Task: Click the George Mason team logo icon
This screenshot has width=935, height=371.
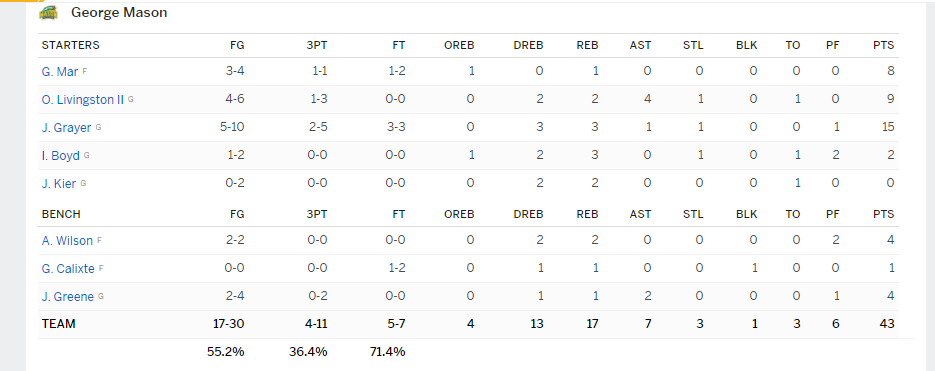Action: [x=48, y=13]
